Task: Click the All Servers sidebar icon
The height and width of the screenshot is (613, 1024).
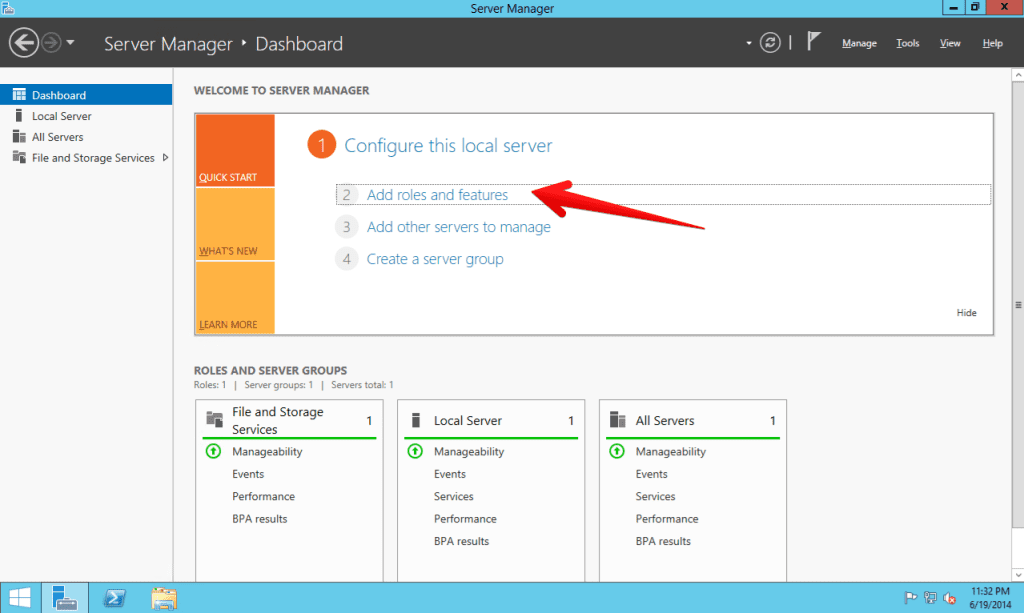Action: pyautogui.click(x=19, y=136)
